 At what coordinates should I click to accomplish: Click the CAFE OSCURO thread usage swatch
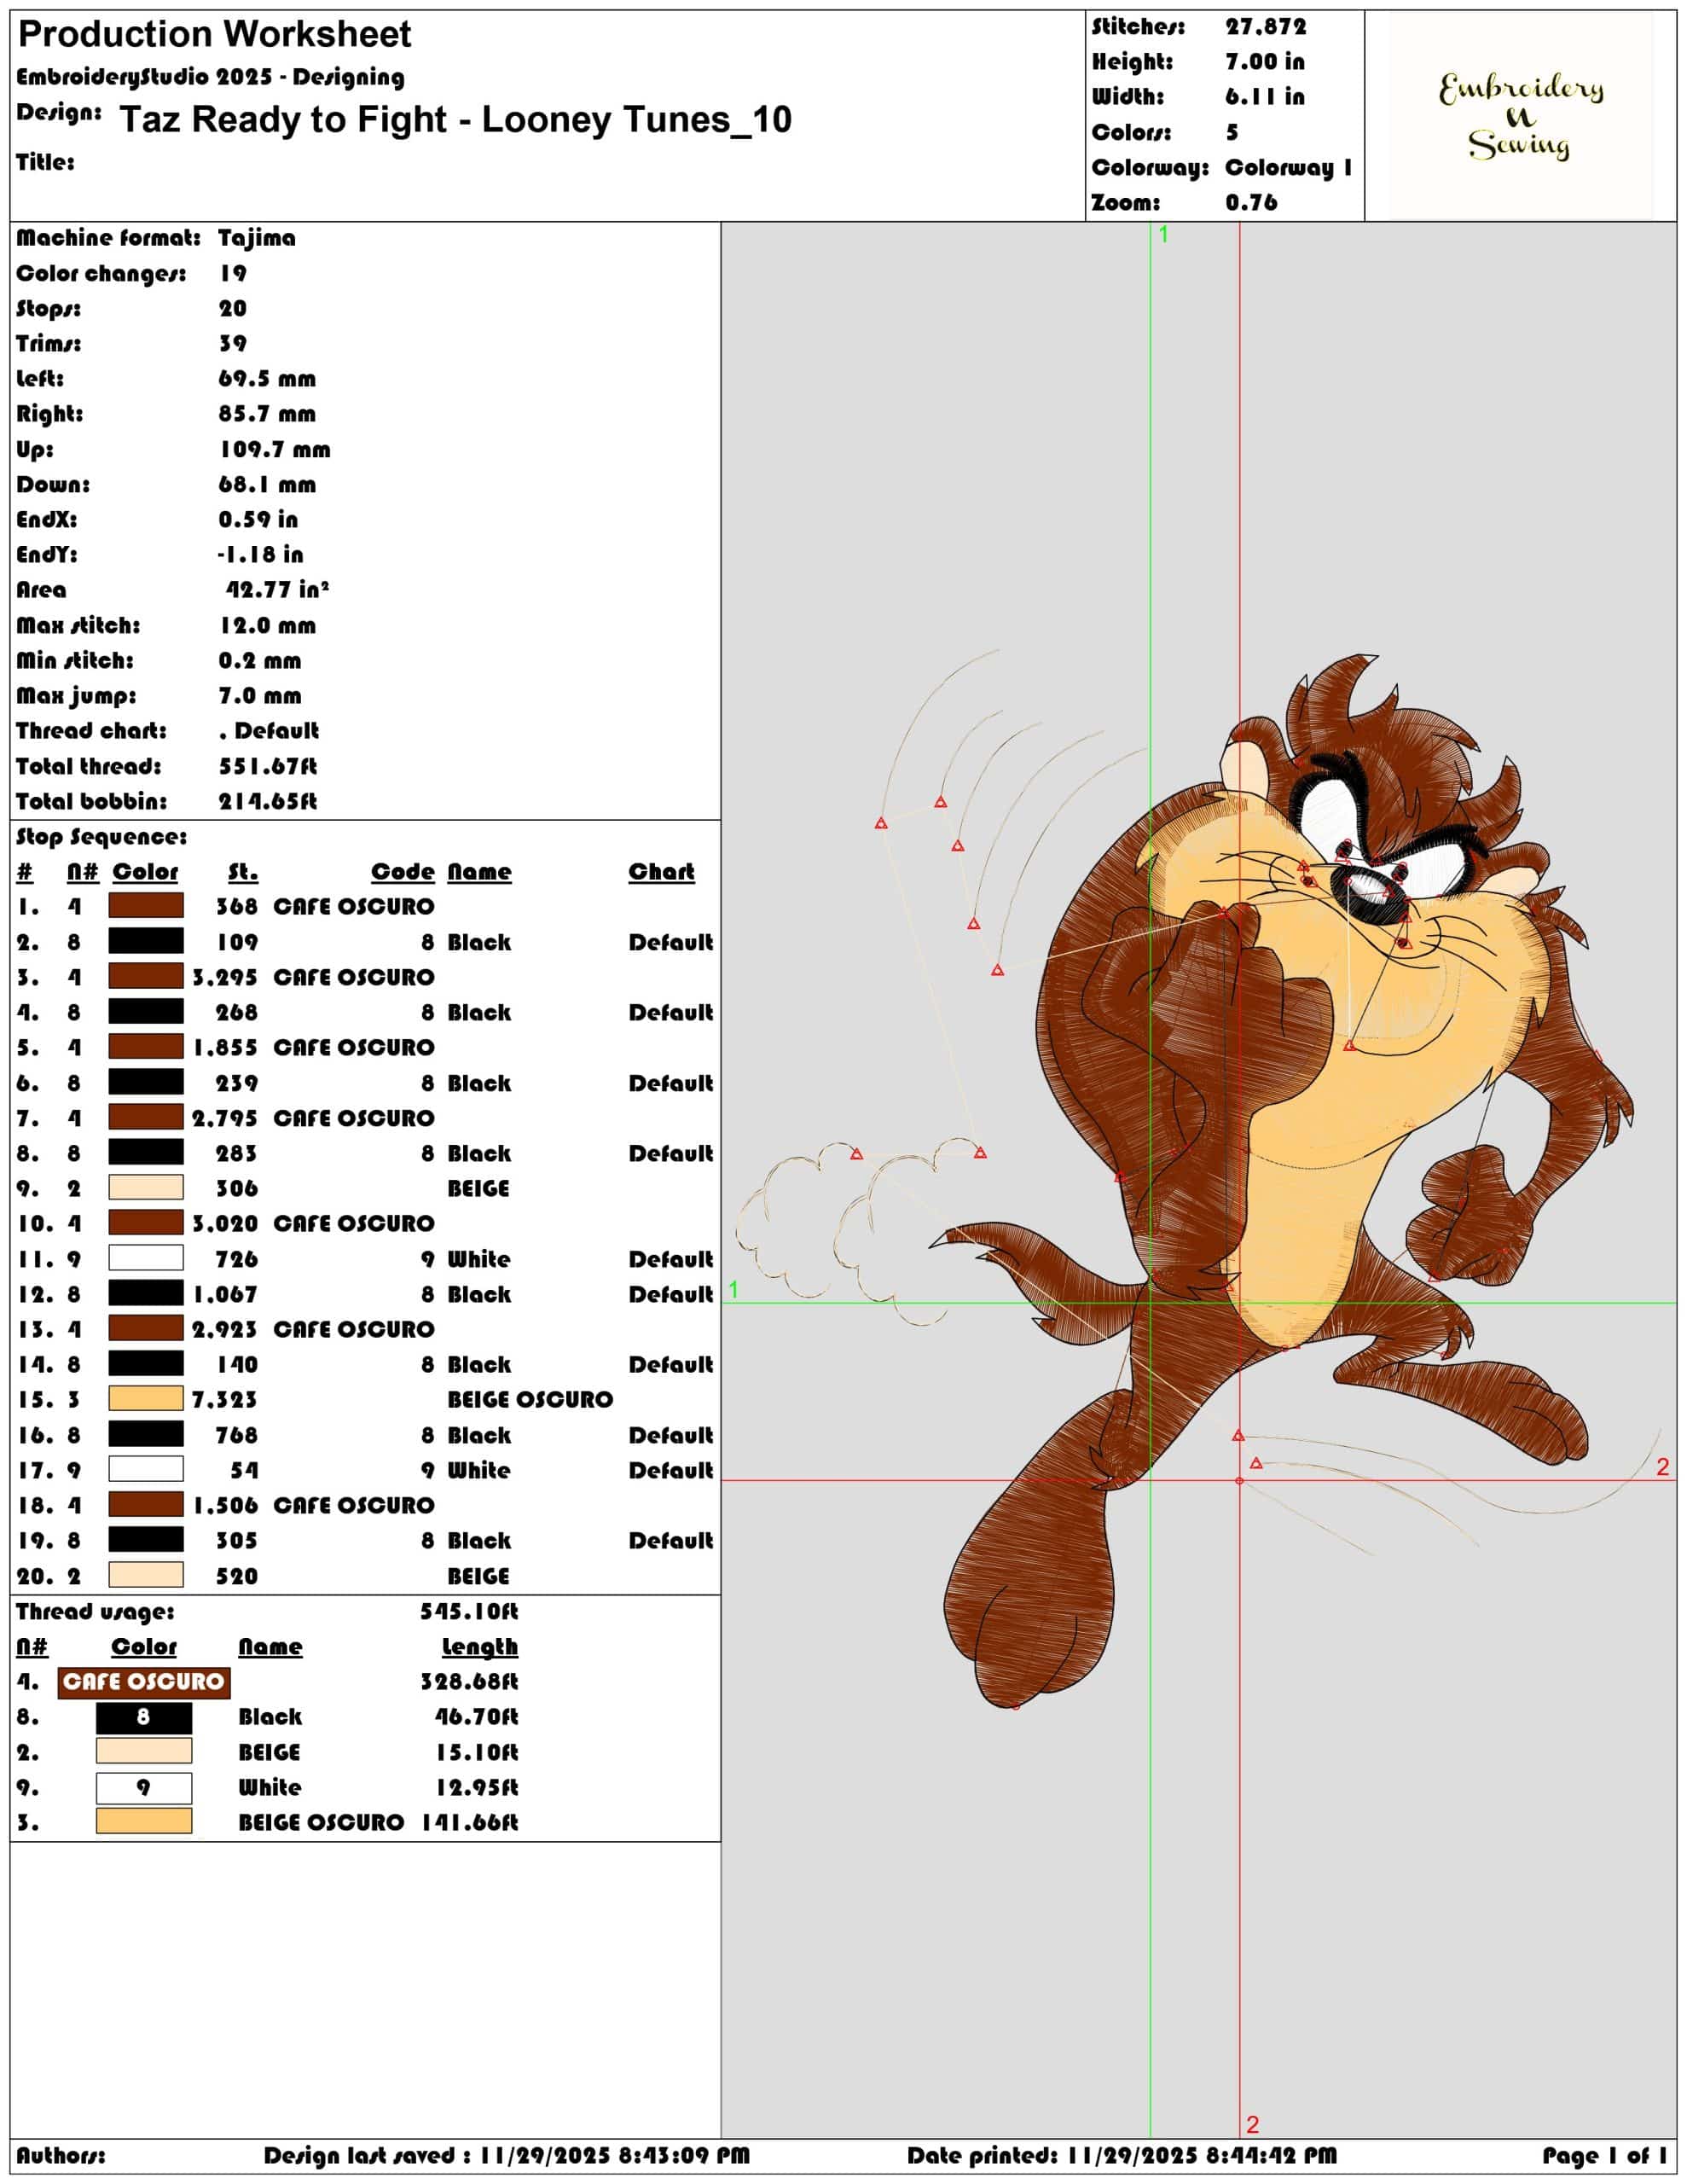pos(144,1682)
